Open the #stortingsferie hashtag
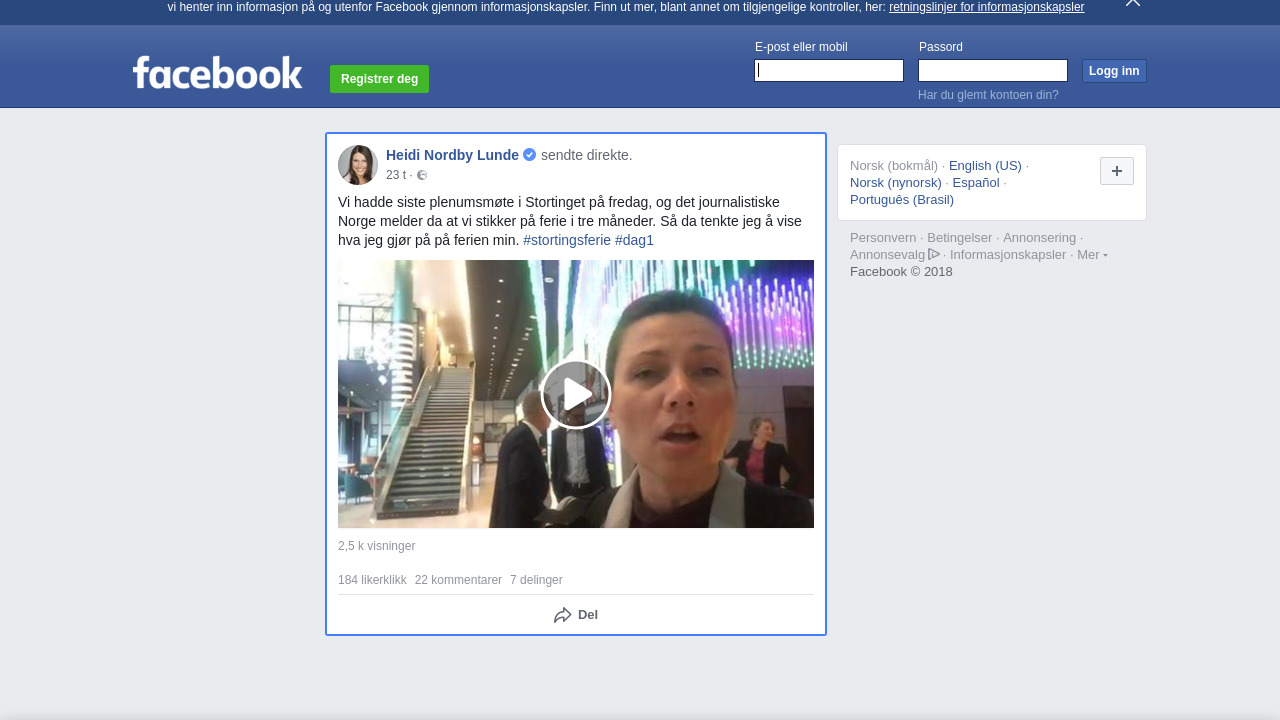 [x=566, y=240]
